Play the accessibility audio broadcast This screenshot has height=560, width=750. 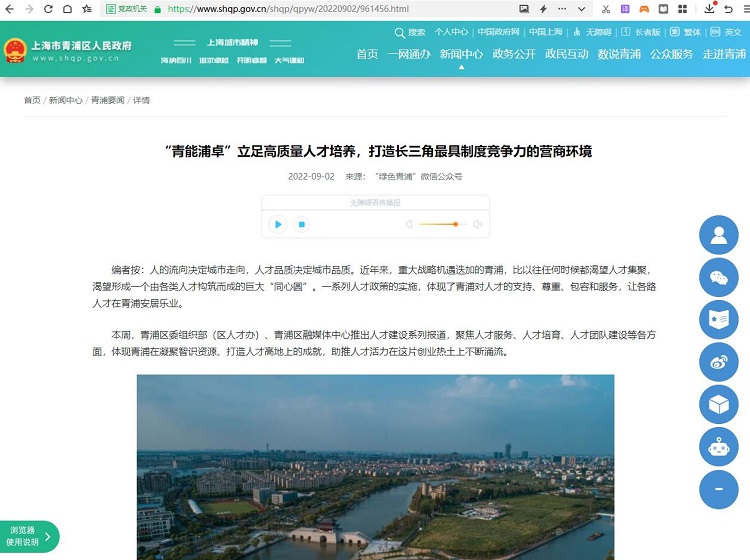click(x=278, y=225)
